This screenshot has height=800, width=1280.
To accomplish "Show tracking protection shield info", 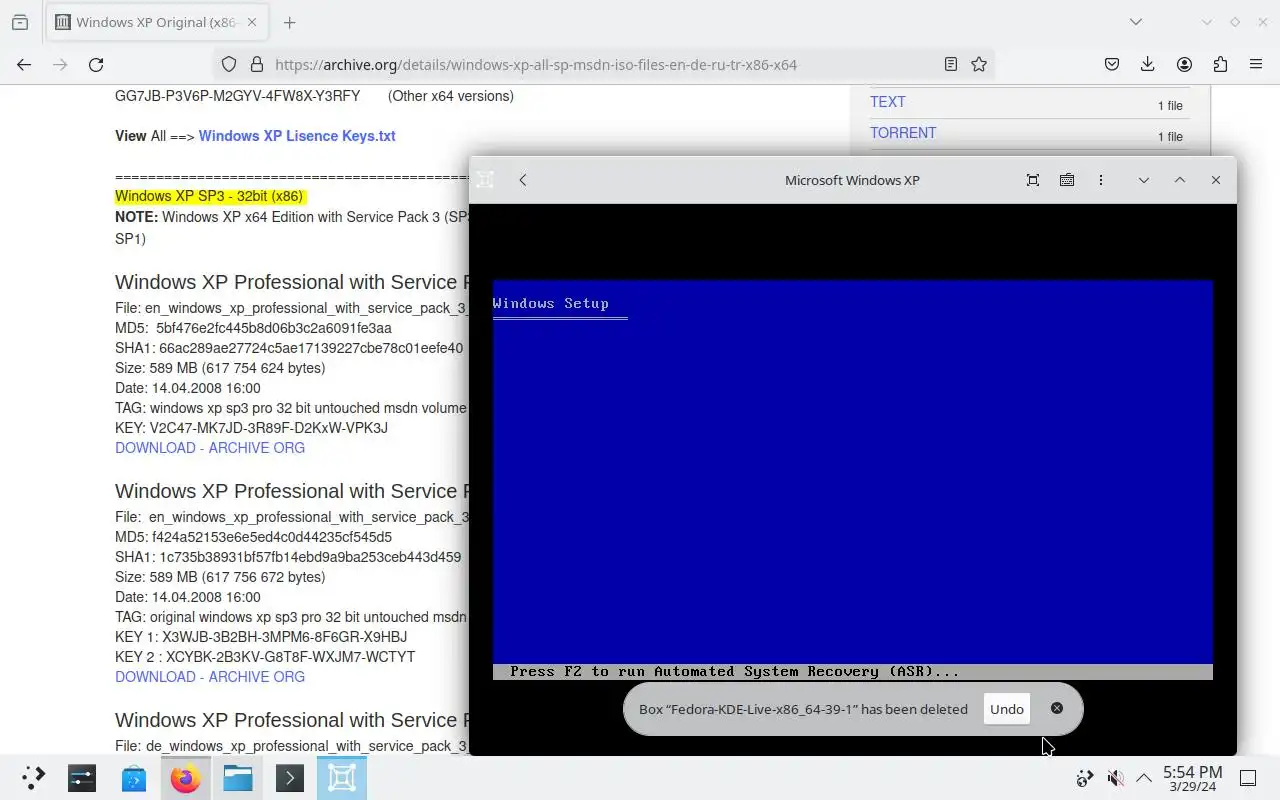I will coord(229,64).
